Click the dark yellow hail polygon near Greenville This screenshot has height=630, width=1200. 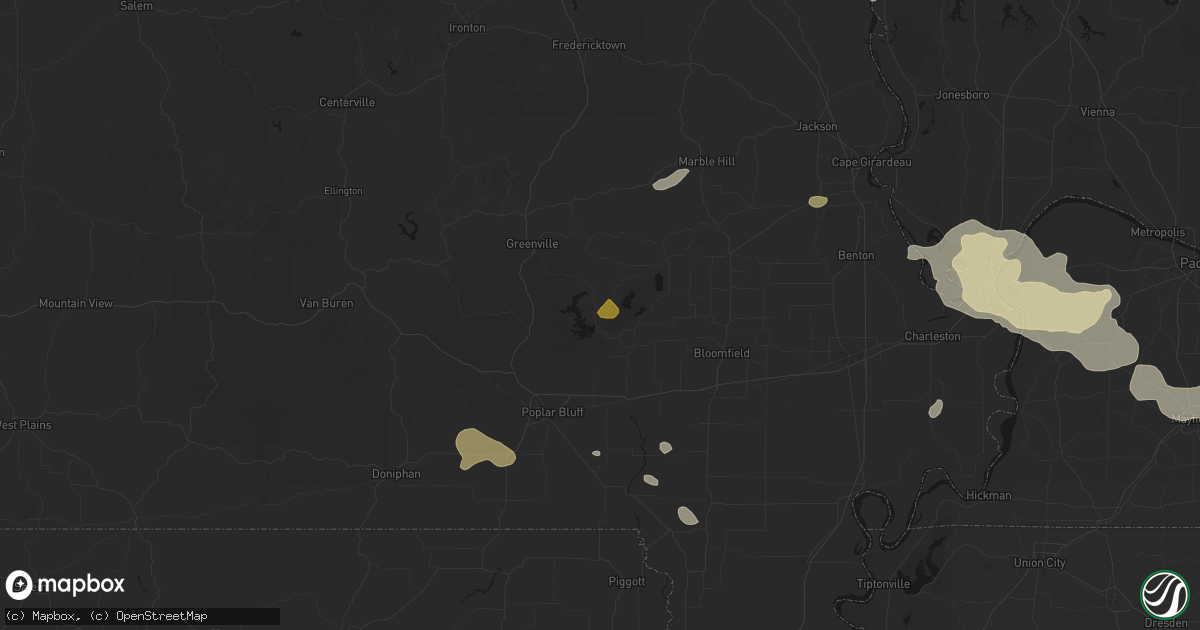pos(608,309)
